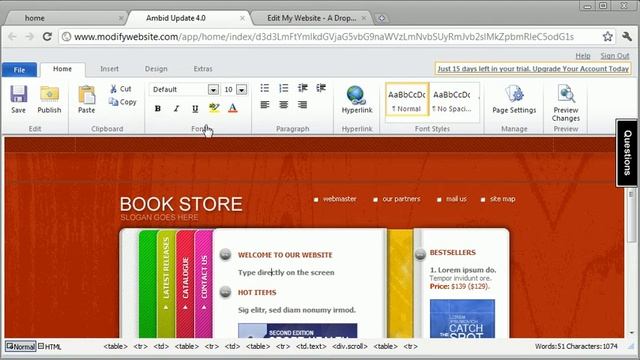Go back in the browser
This screenshot has height=360, width=640.
tap(12, 37)
